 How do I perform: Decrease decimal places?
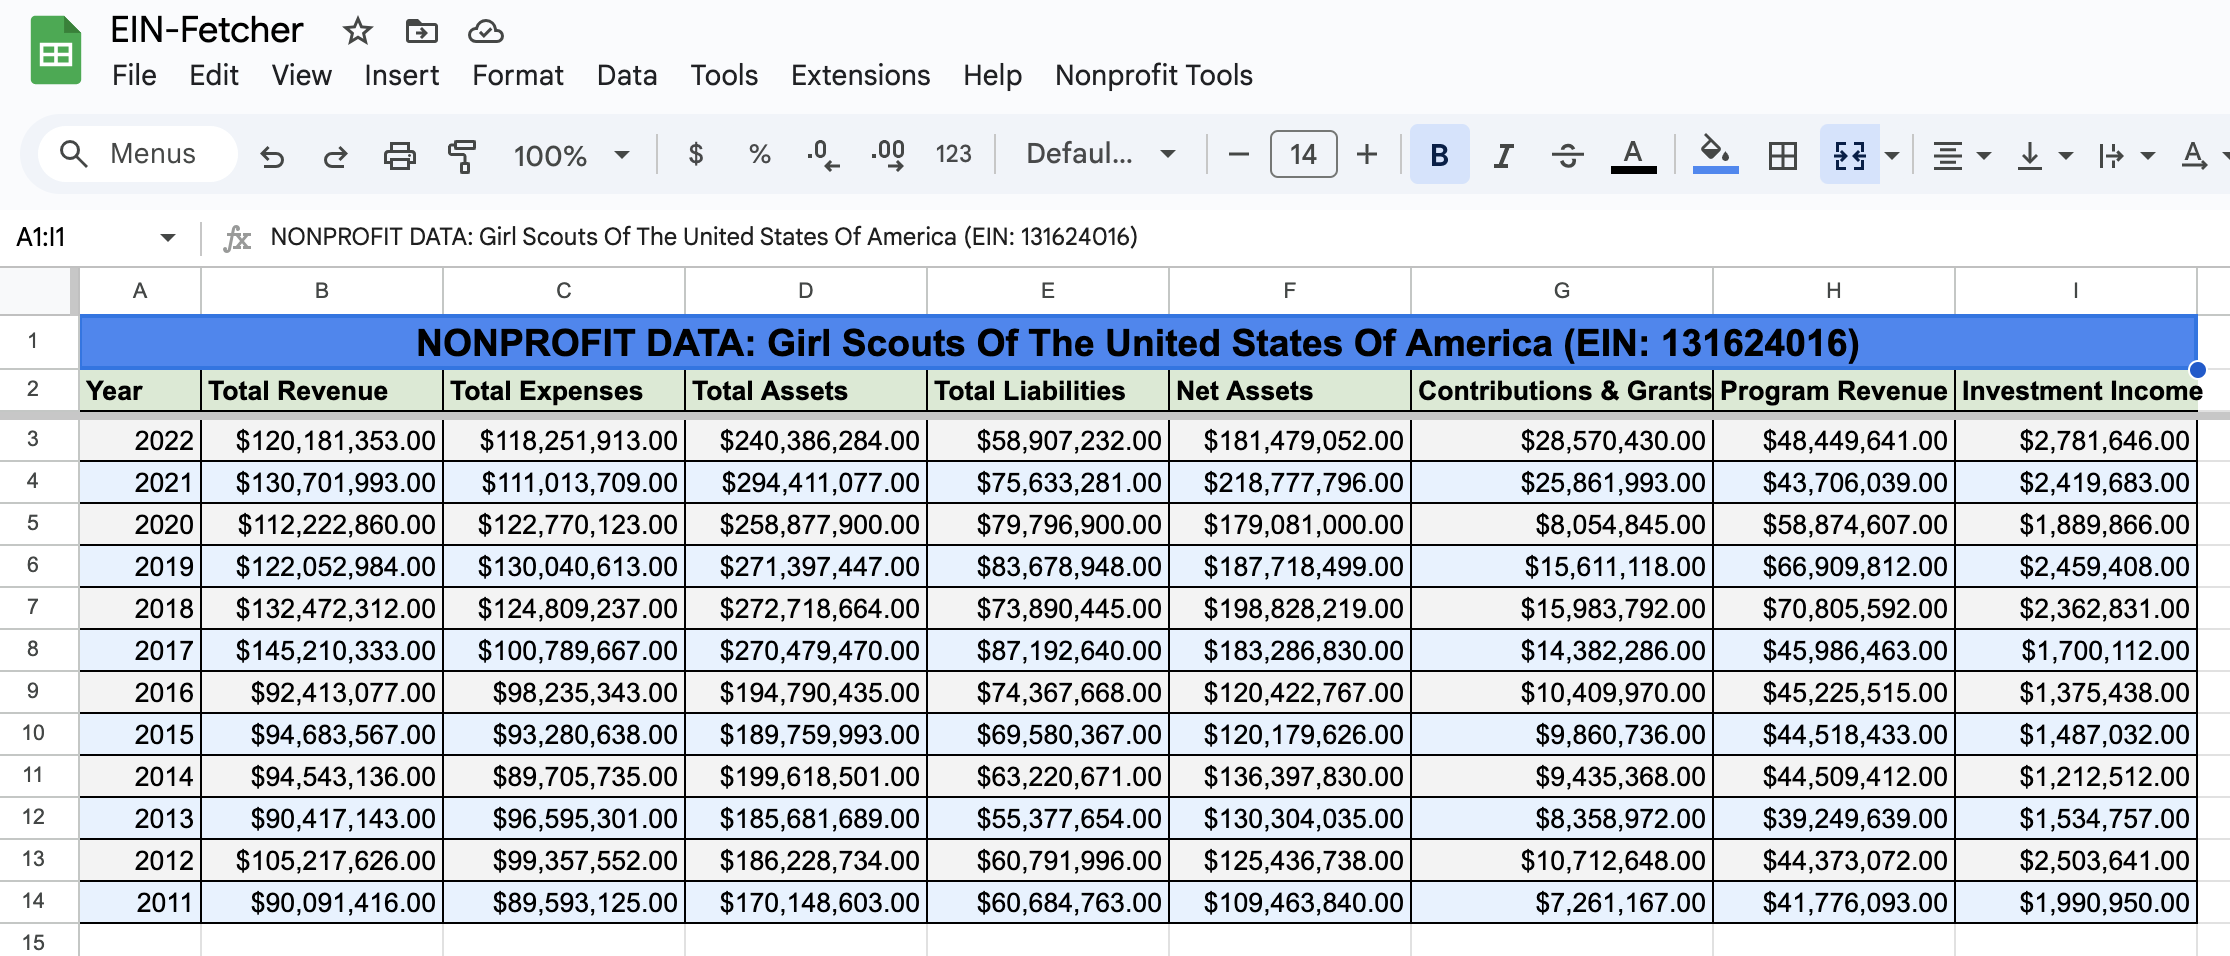click(x=823, y=155)
